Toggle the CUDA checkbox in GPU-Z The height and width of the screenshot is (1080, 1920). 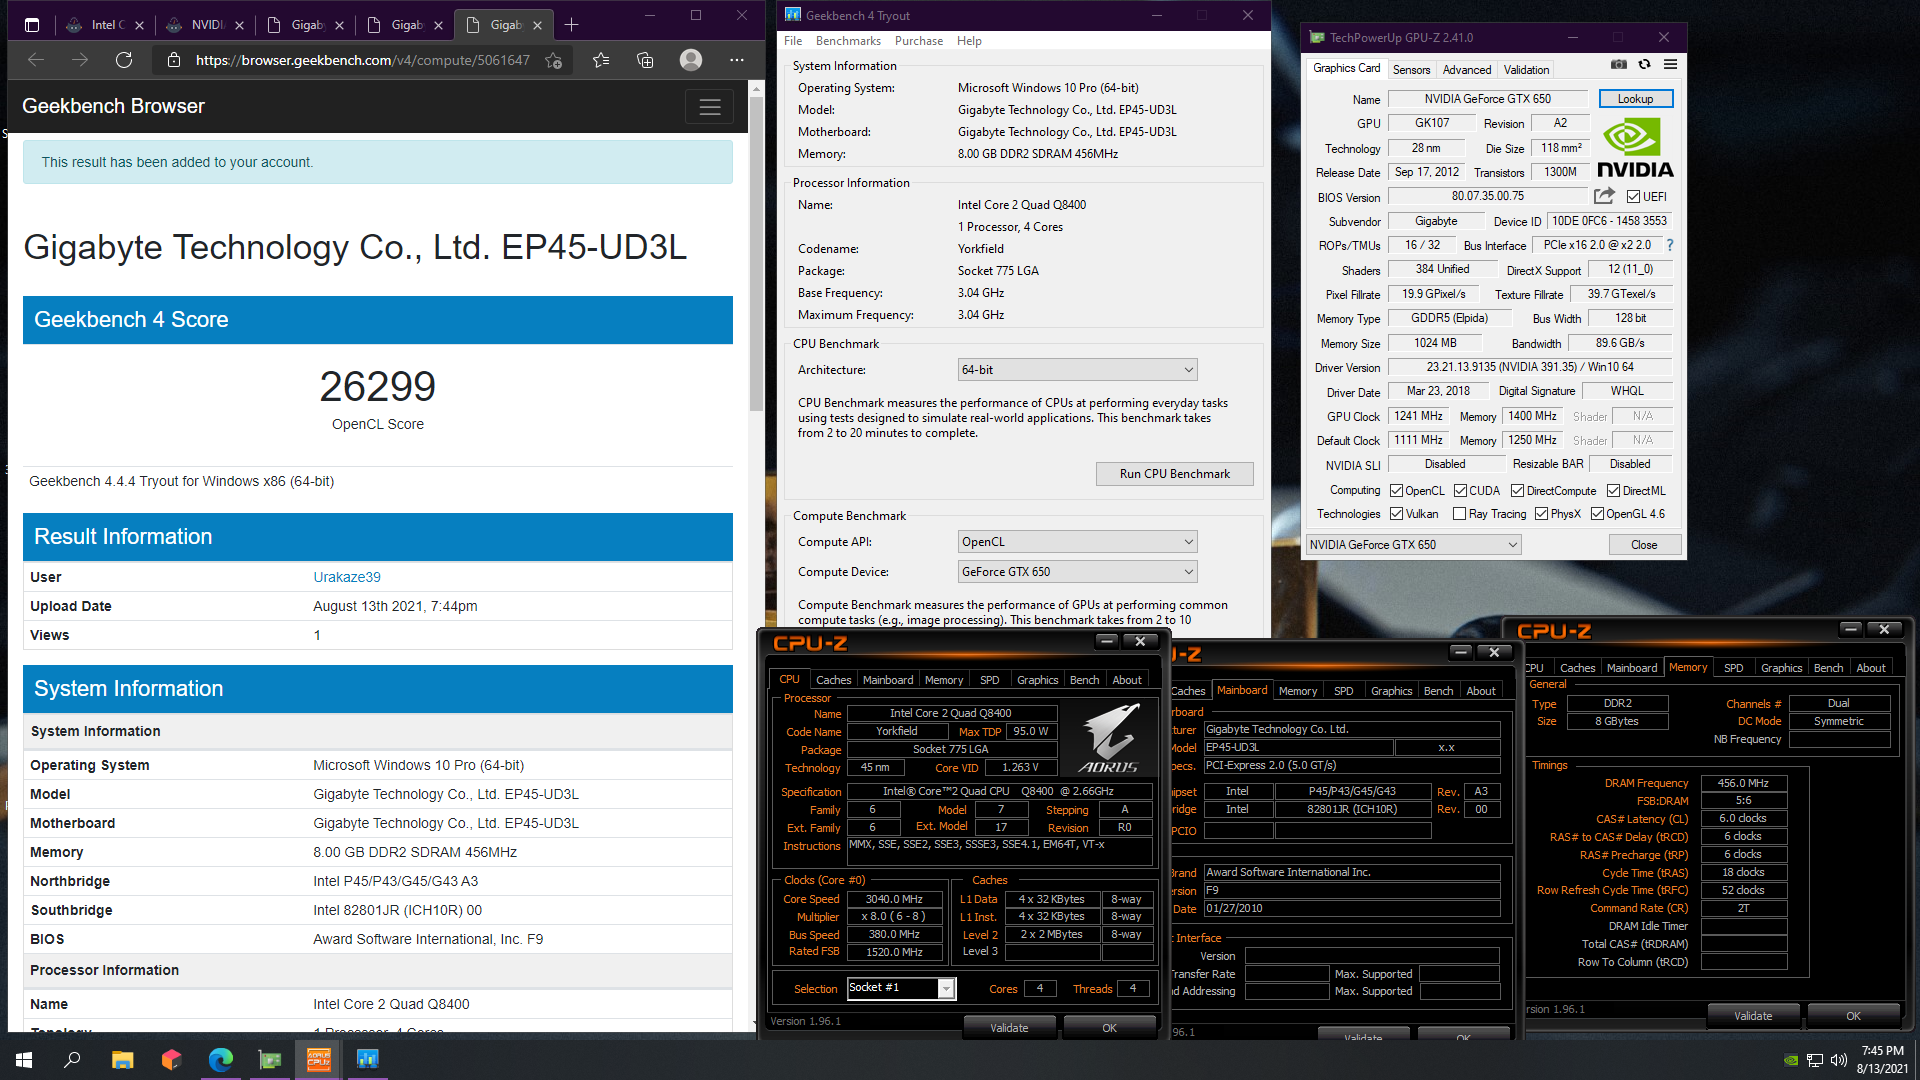(x=1460, y=491)
